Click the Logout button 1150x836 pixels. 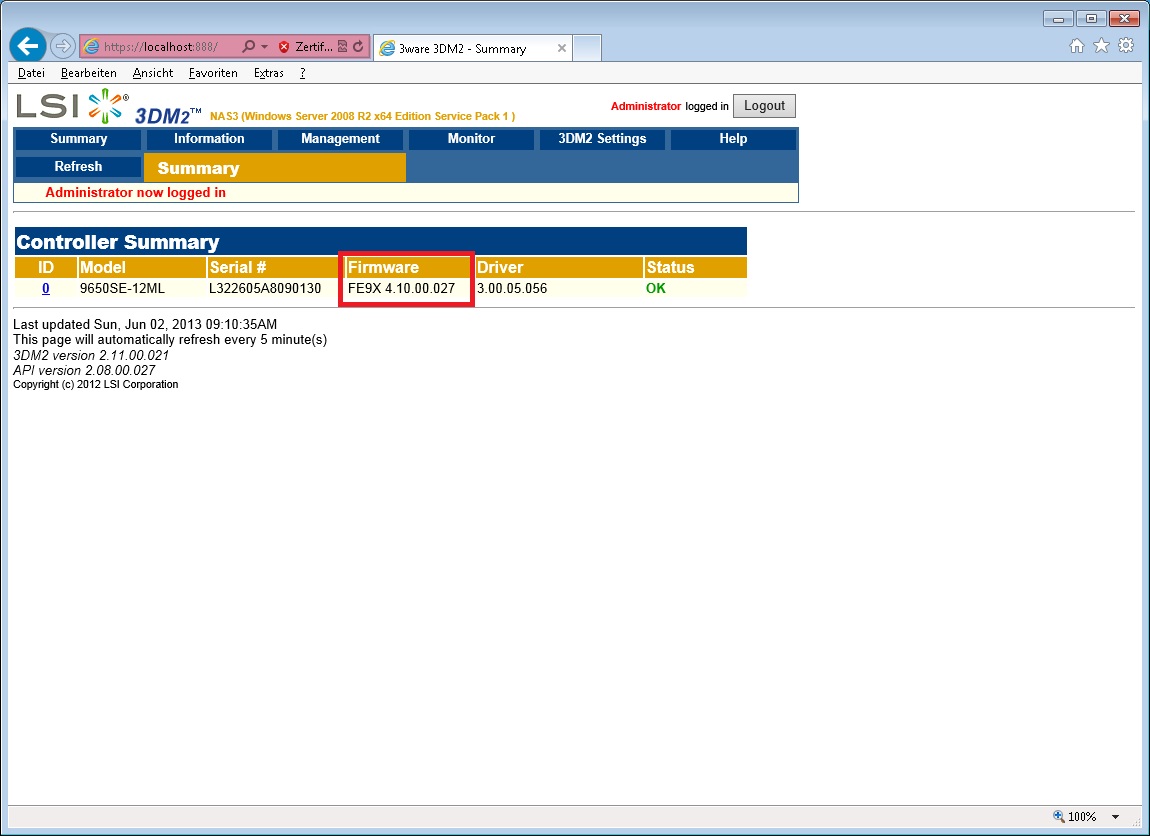764,106
